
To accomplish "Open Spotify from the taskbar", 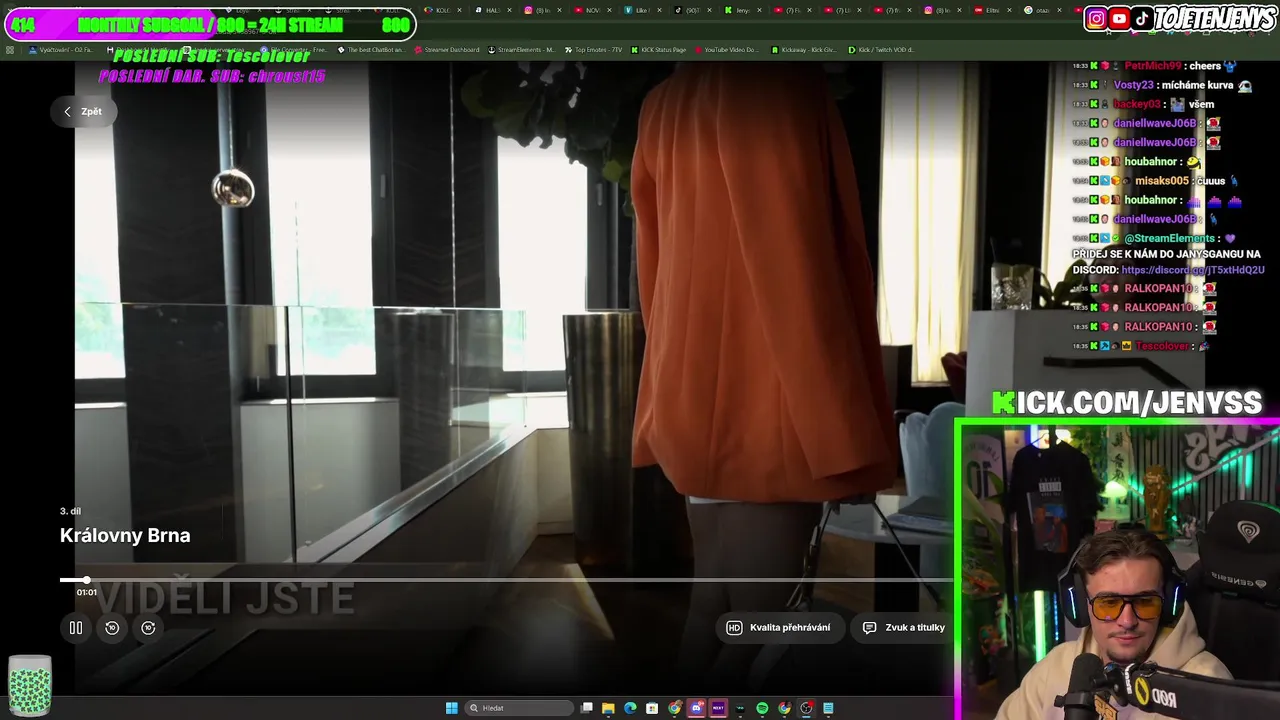I will click(762, 708).
